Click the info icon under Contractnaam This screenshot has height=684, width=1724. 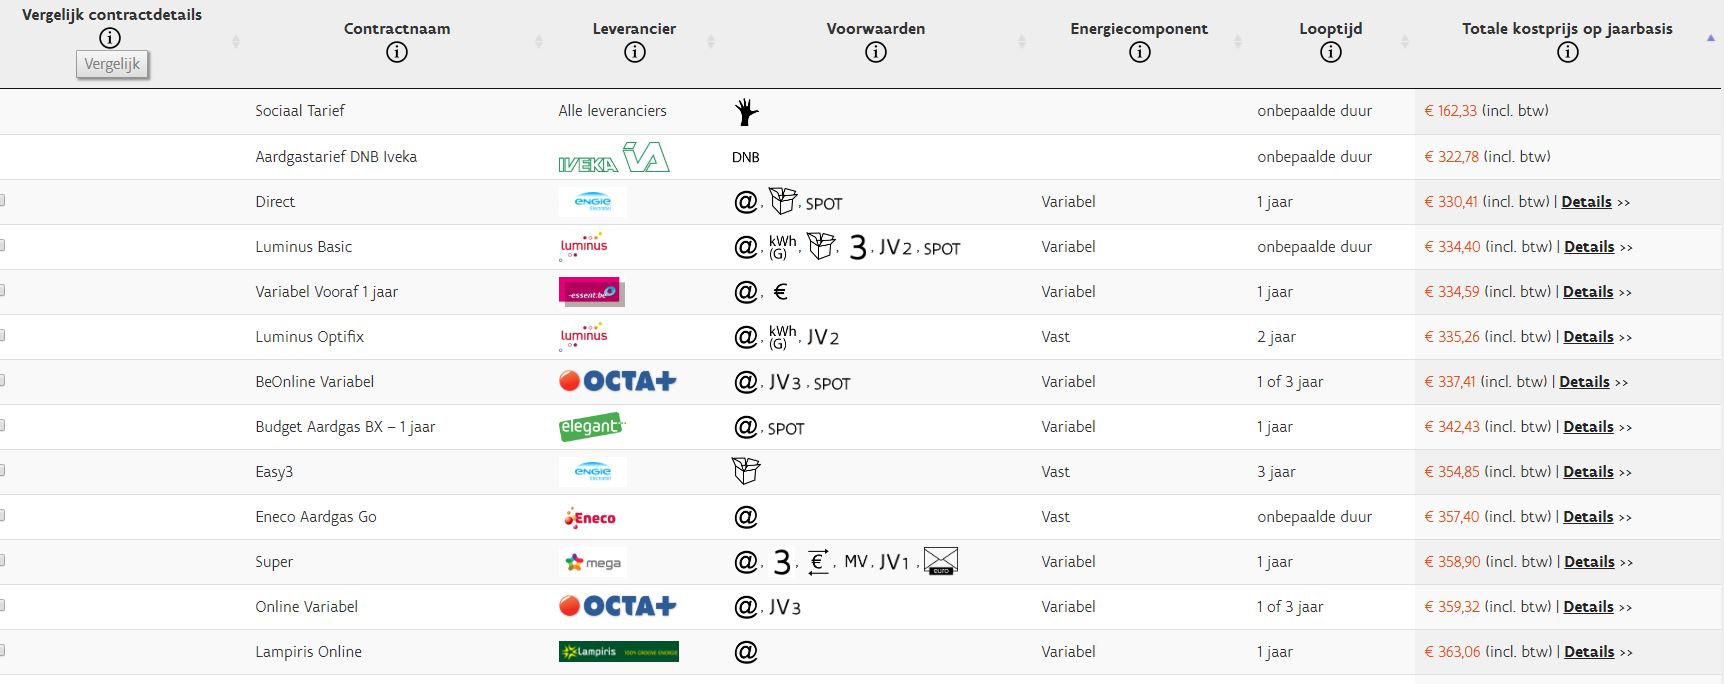tap(397, 53)
